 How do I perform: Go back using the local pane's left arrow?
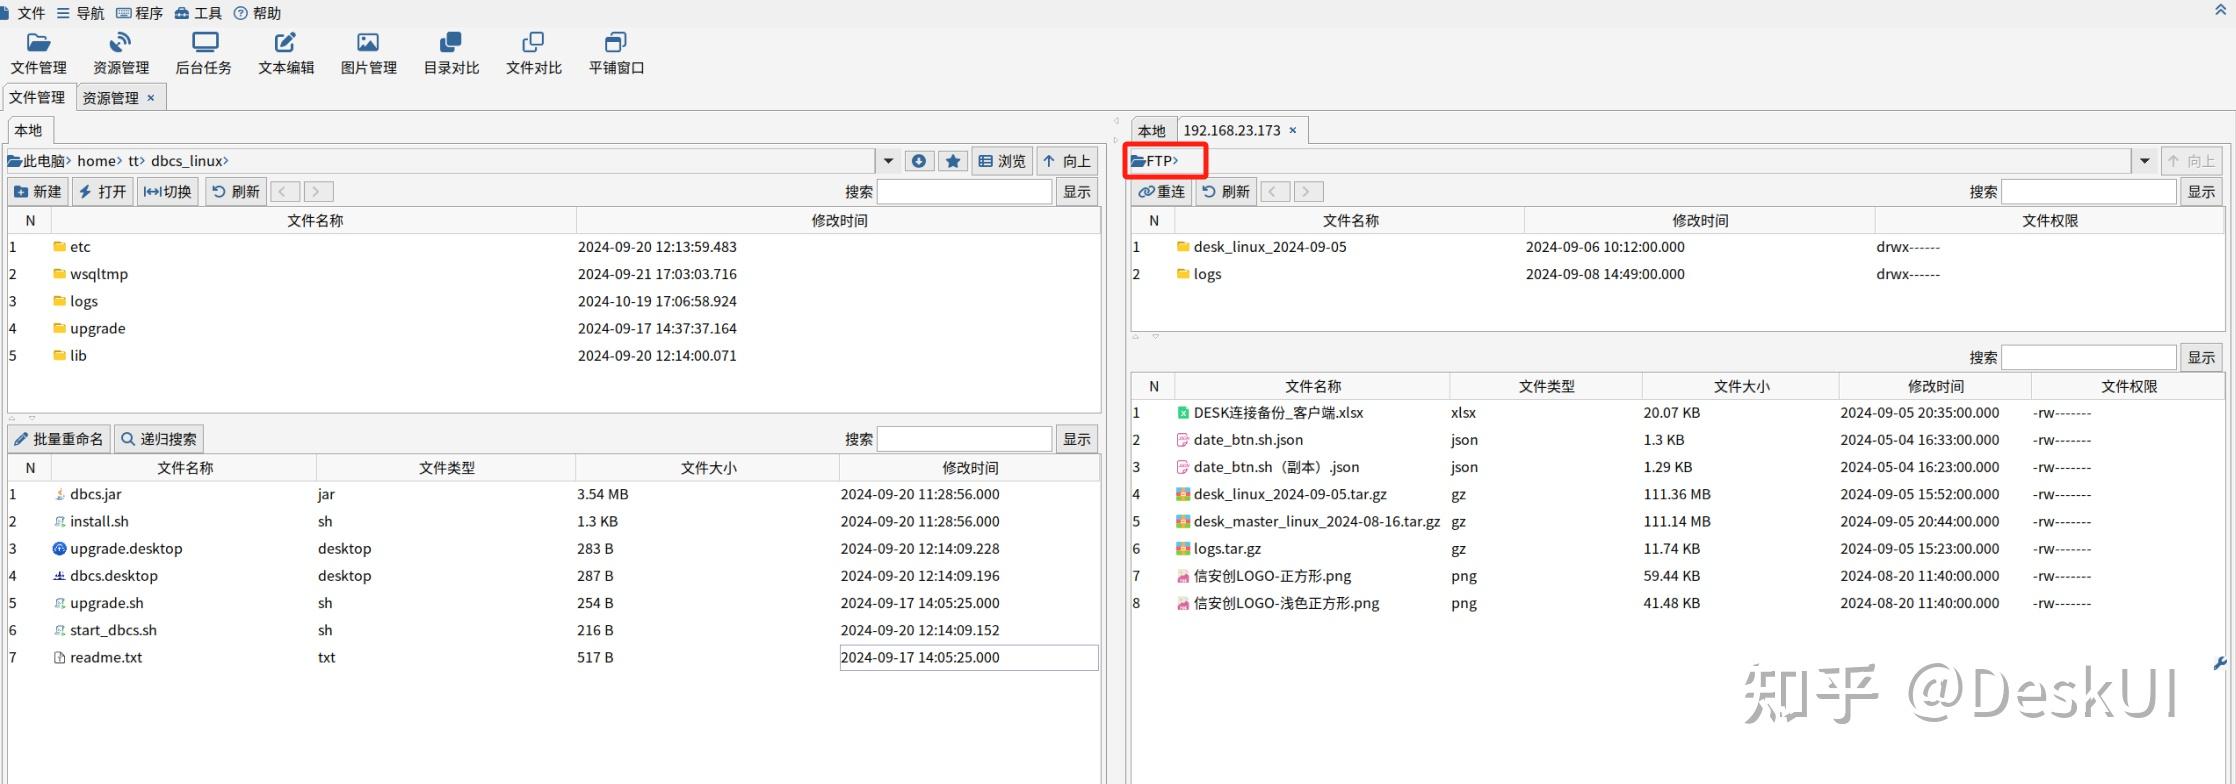pyautogui.click(x=285, y=192)
